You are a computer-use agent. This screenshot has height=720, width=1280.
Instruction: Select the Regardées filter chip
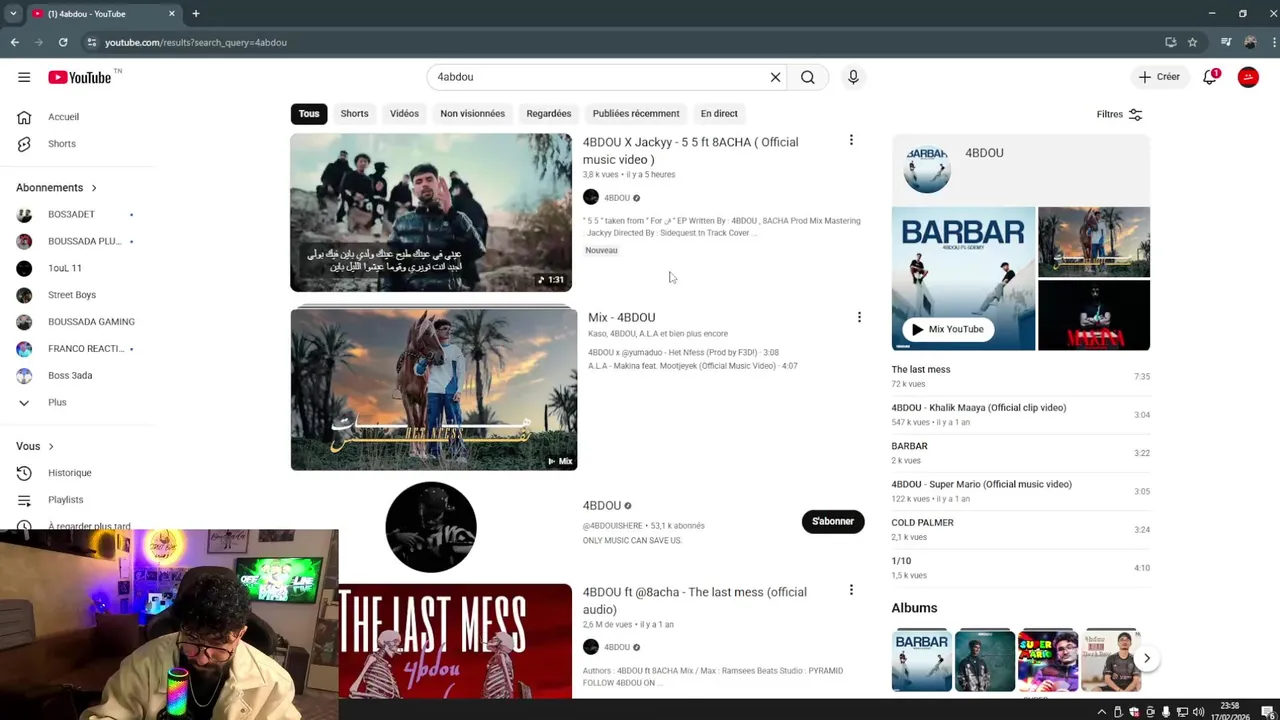click(549, 114)
